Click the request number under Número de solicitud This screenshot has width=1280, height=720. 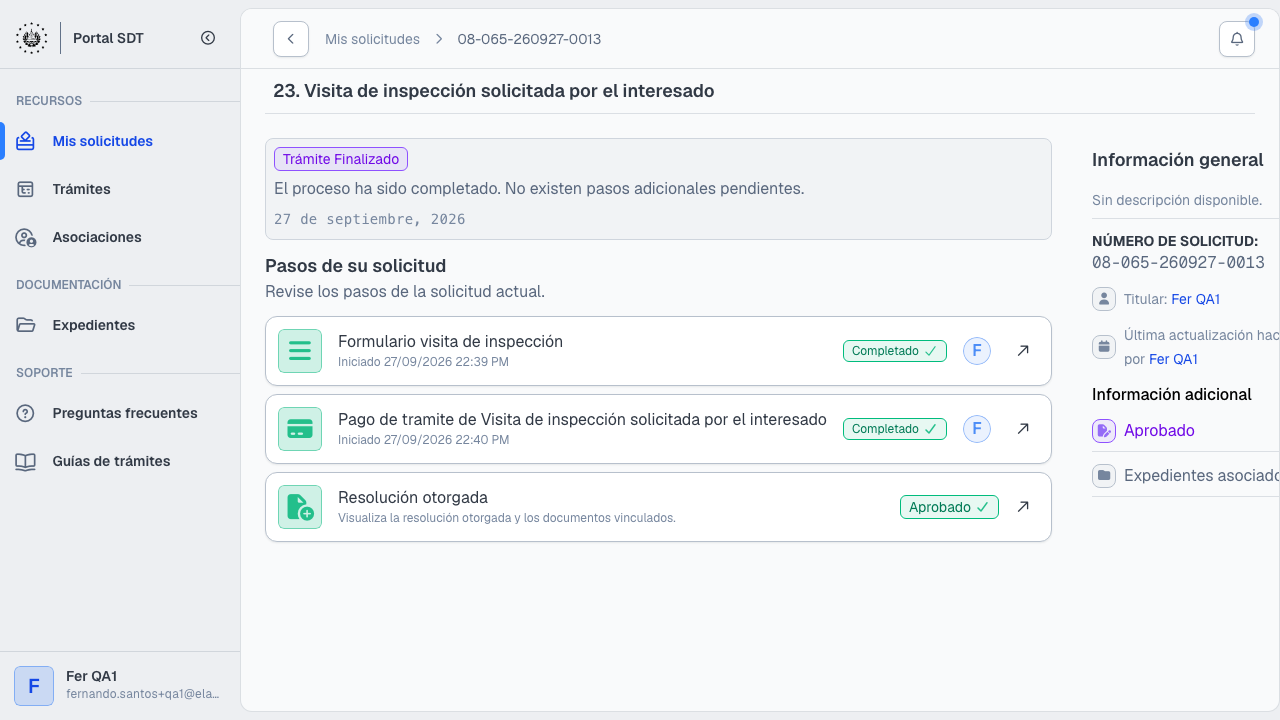click(x=1178, y=263)
